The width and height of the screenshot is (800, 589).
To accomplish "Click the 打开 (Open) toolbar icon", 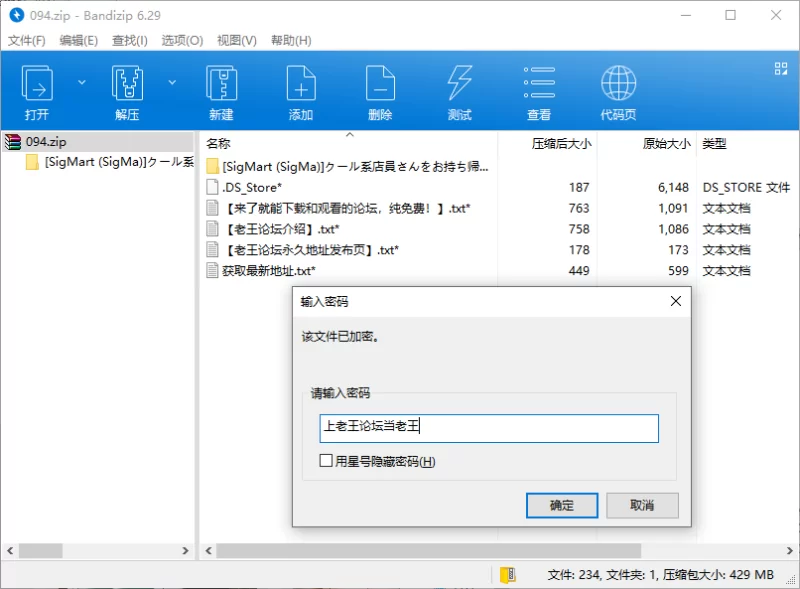I will (37, 83).
